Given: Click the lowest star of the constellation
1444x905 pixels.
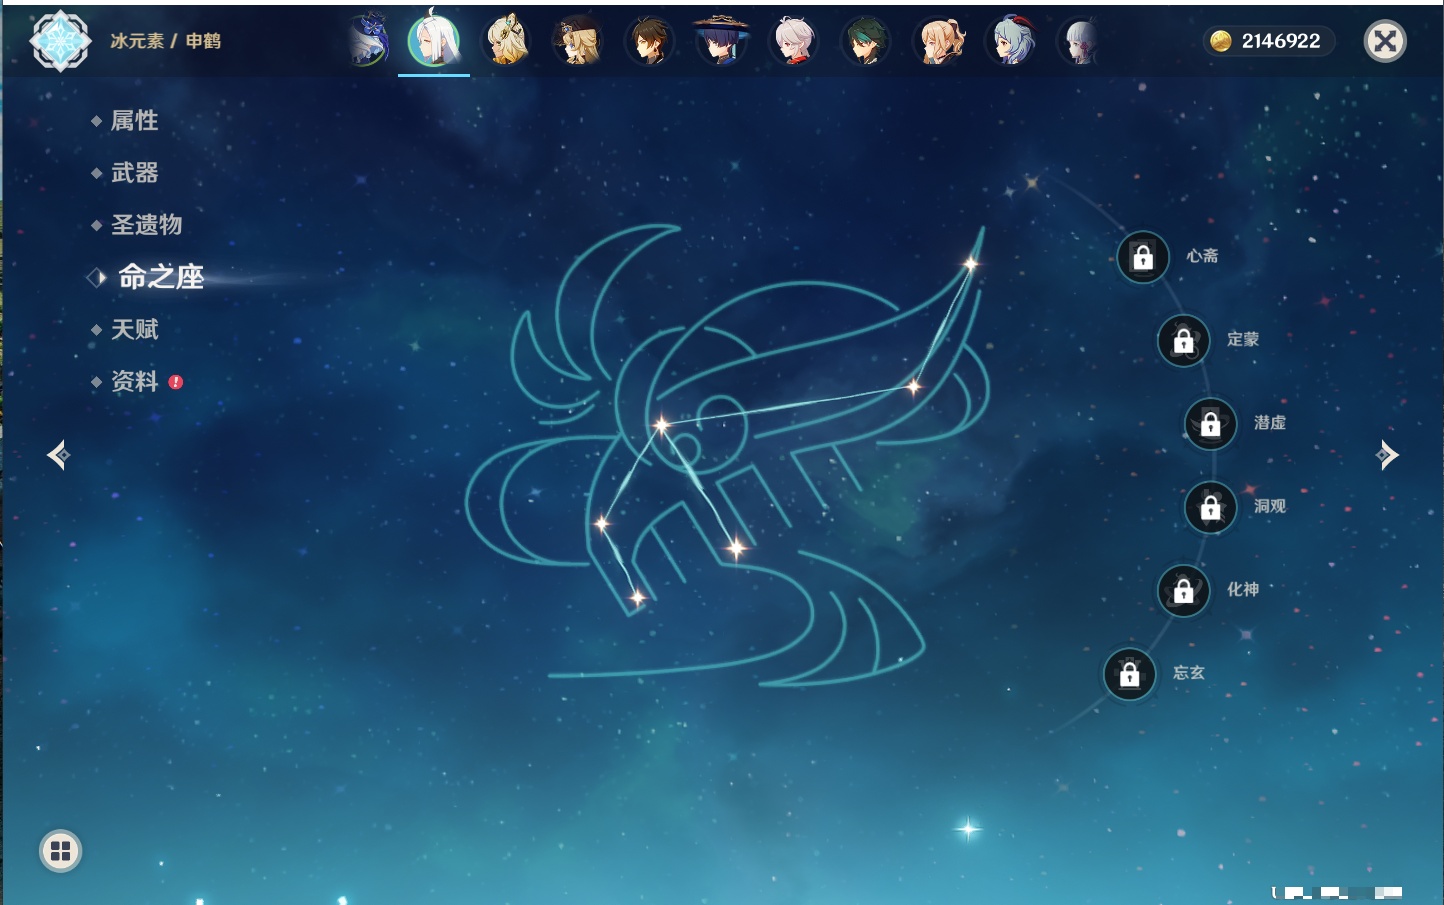Looking at the screenshot, I should [637, 598].
